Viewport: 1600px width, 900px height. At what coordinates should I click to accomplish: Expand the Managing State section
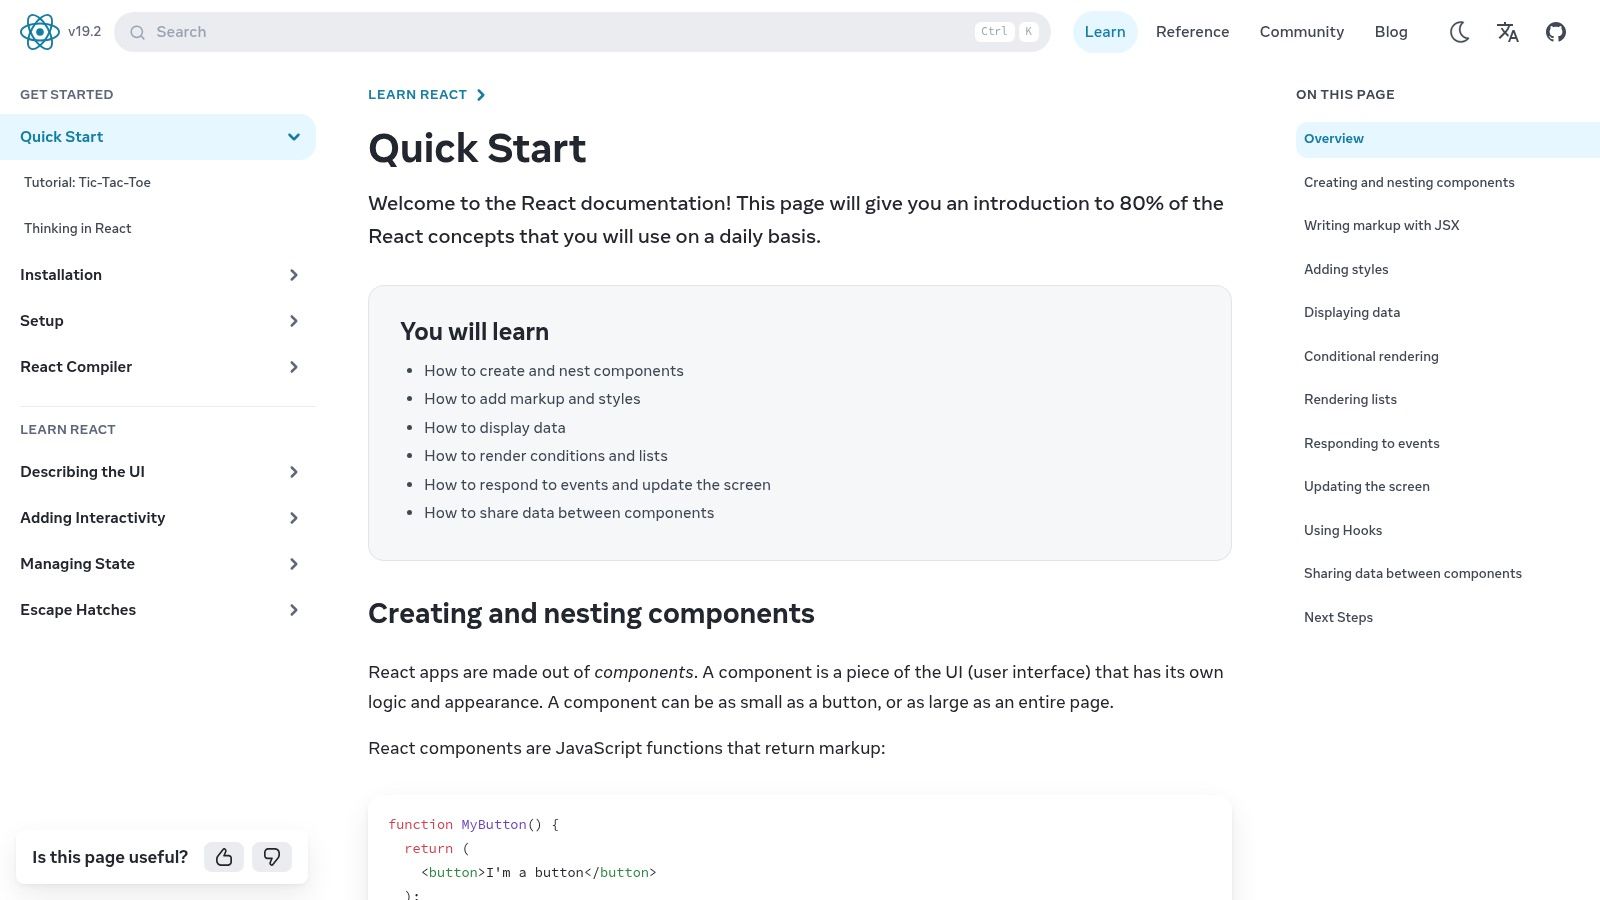pos(293,564)
